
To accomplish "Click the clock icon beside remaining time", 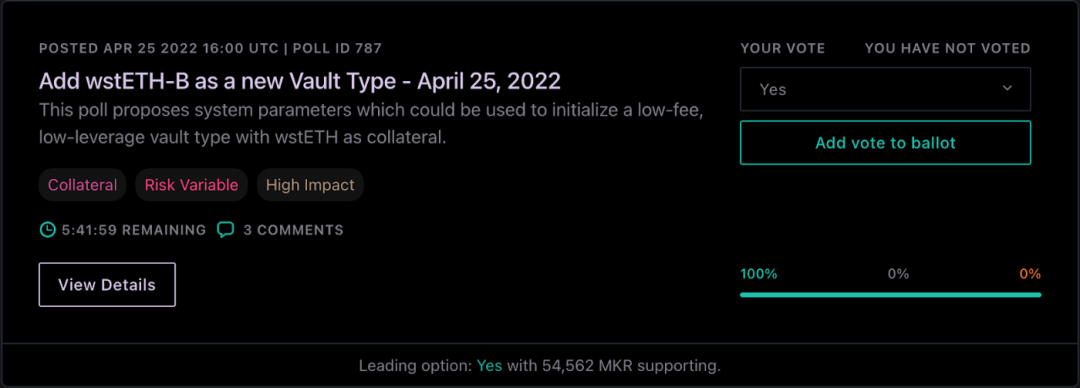I will [x=47, y=229].
